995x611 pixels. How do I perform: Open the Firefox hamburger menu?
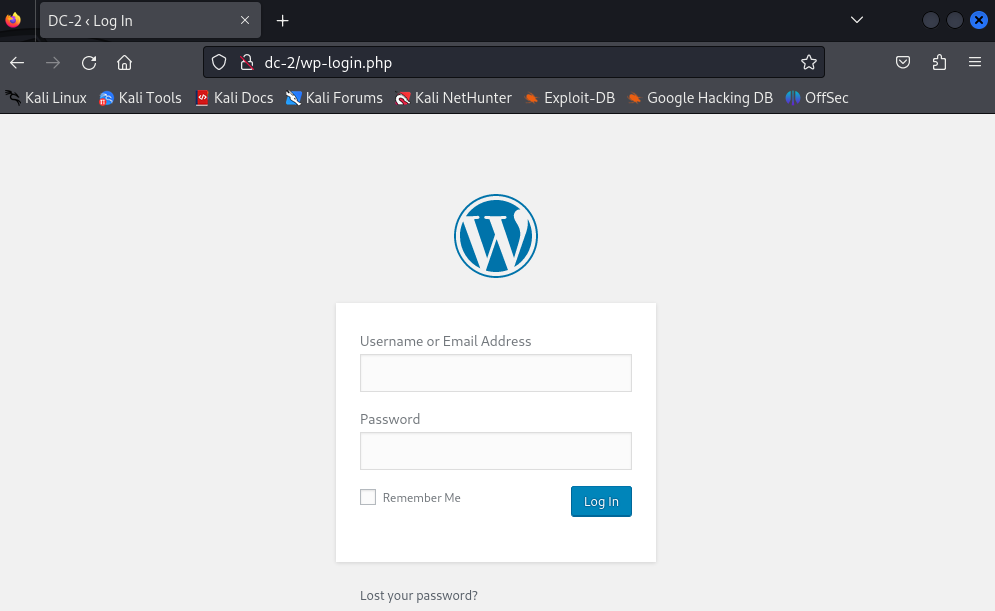975,62
